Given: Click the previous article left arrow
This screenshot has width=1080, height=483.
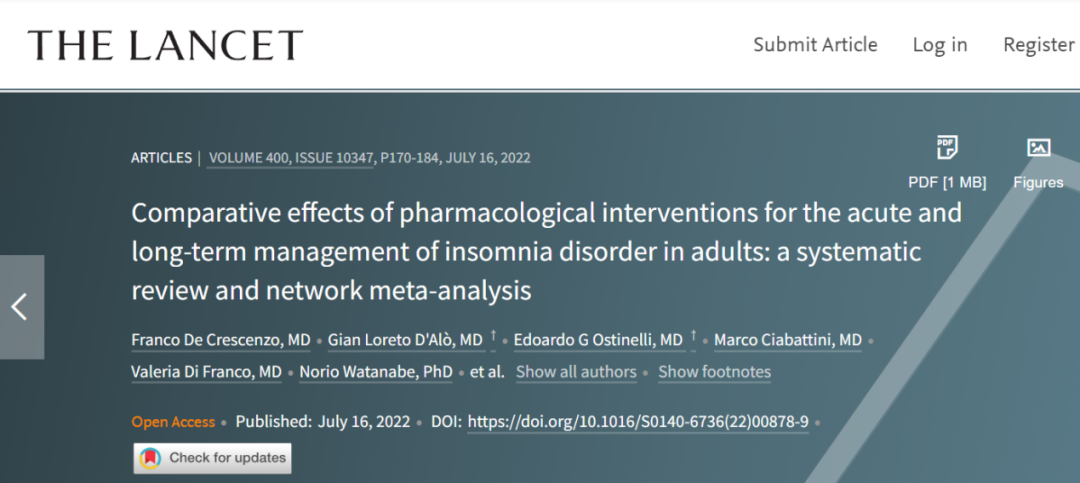Looking at the screenshot, I should coord(20,307).
